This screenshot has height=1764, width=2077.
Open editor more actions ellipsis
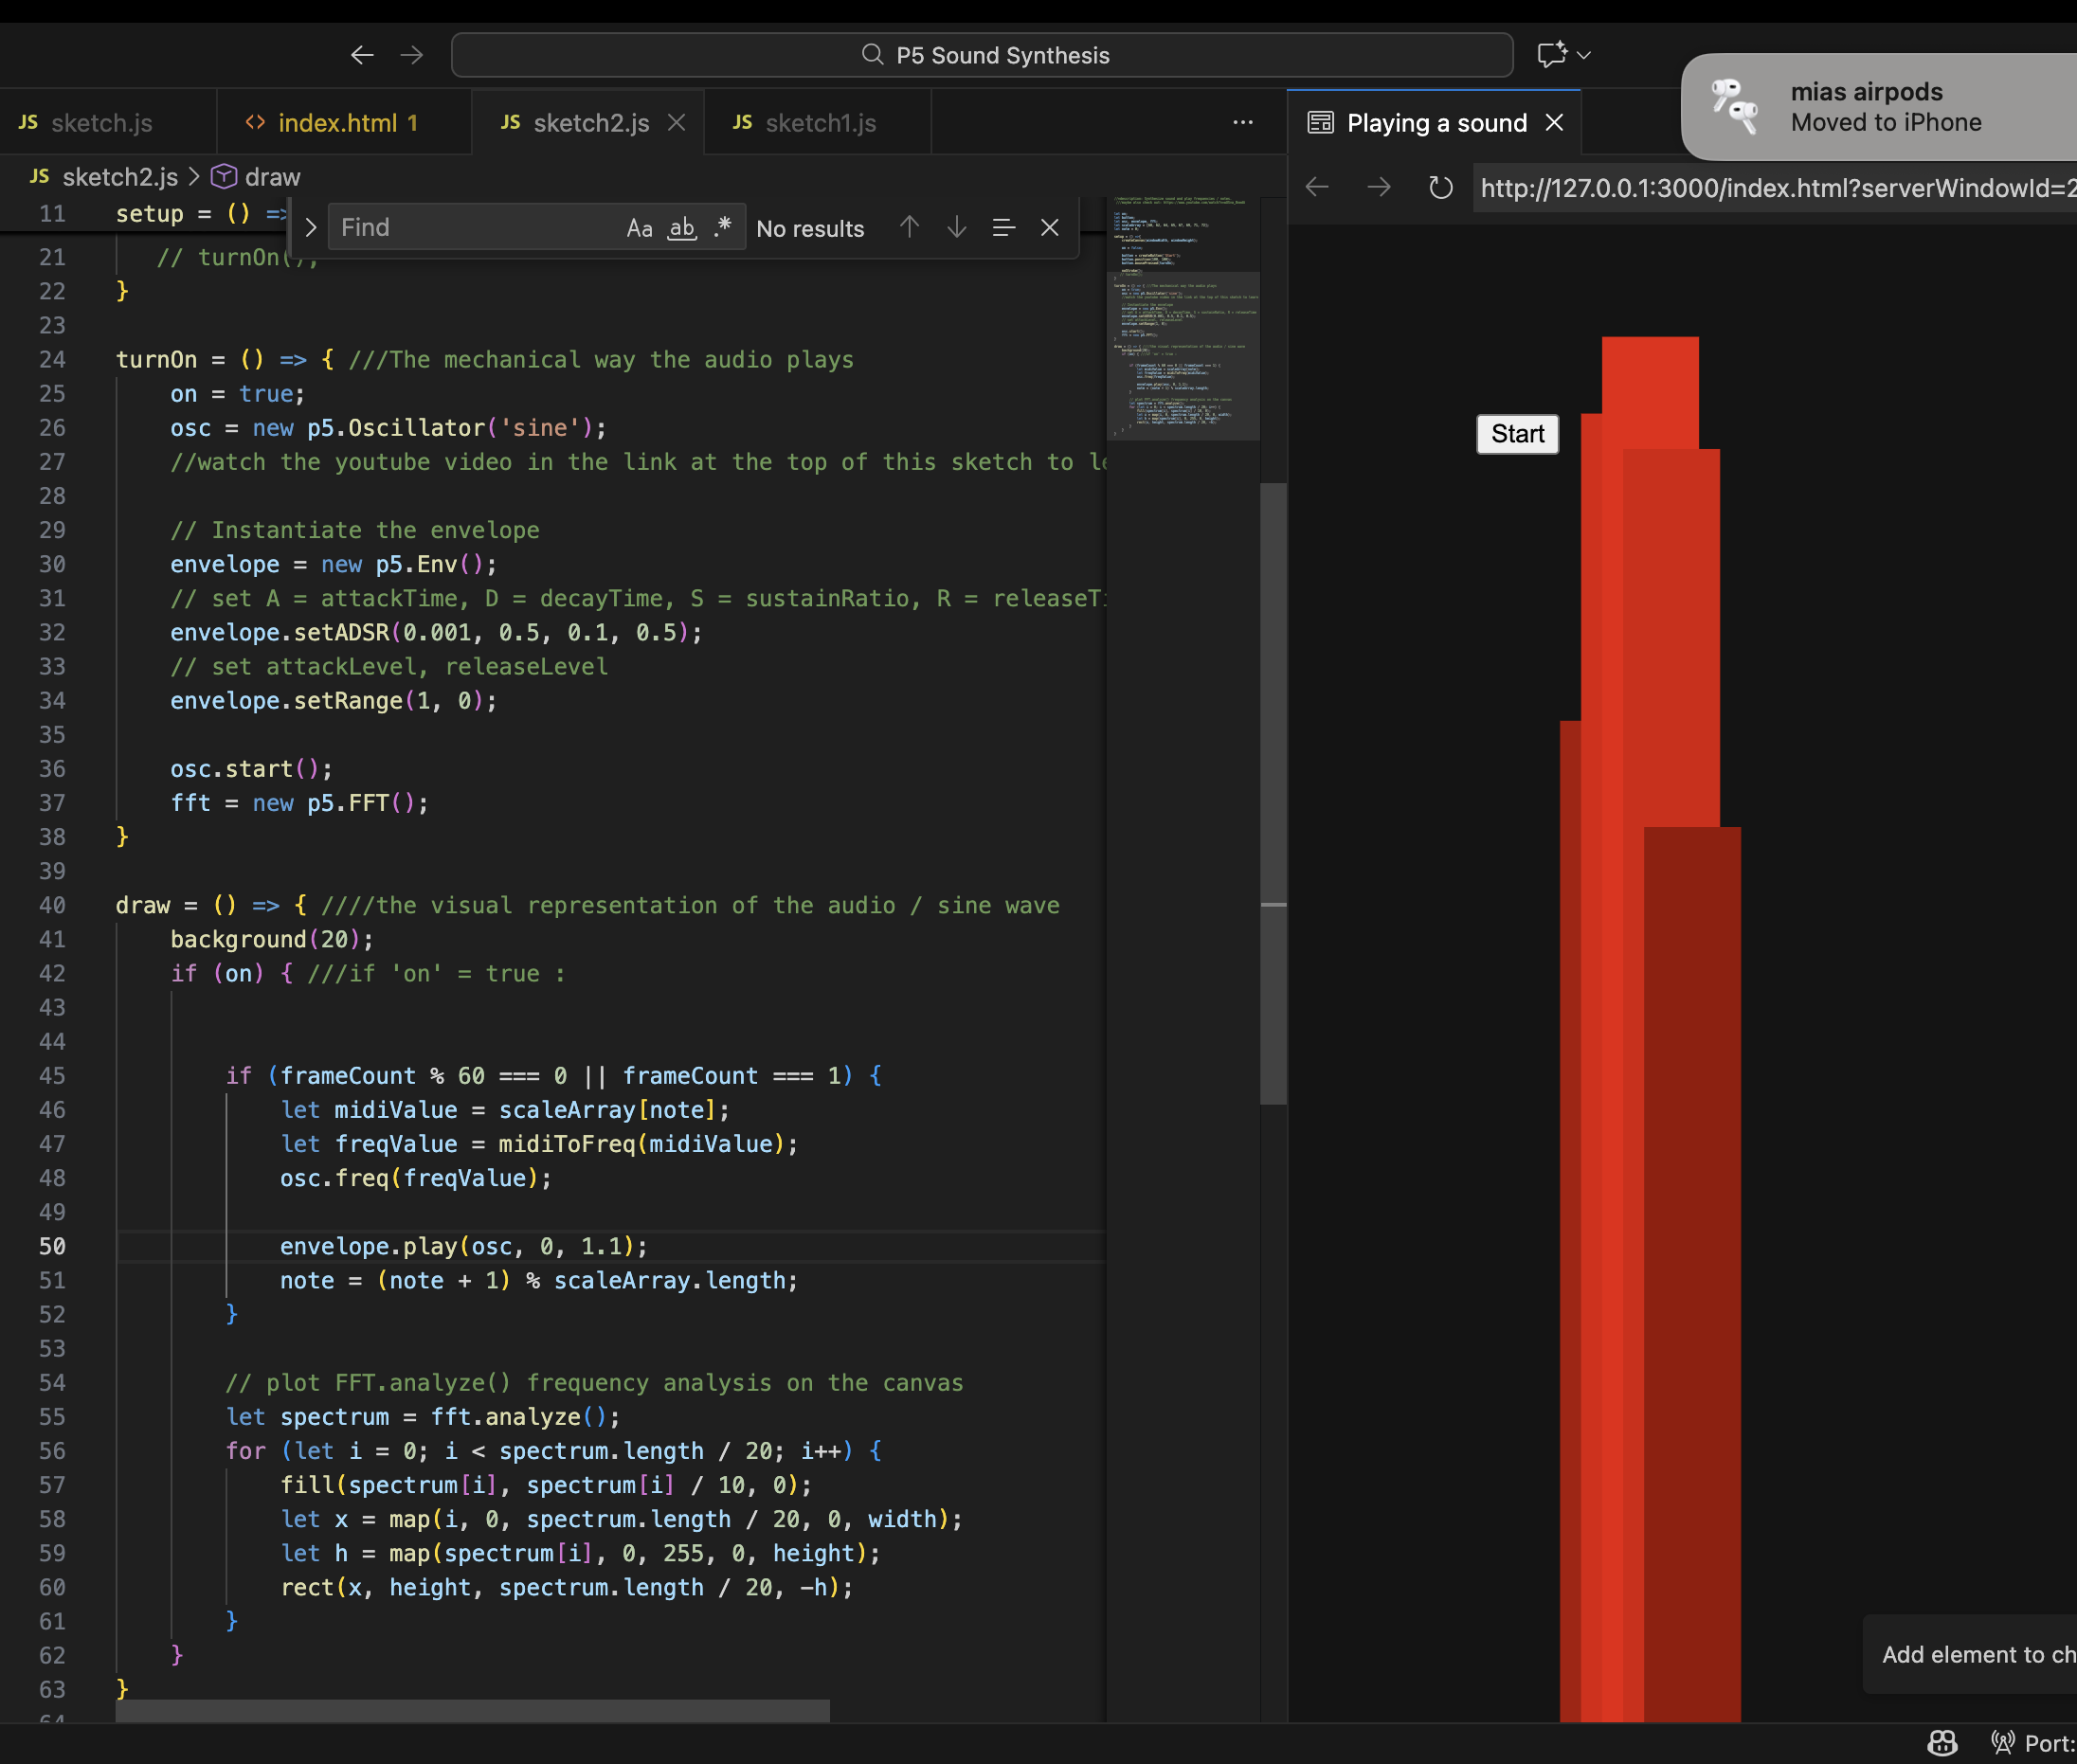pos(1243,122)
